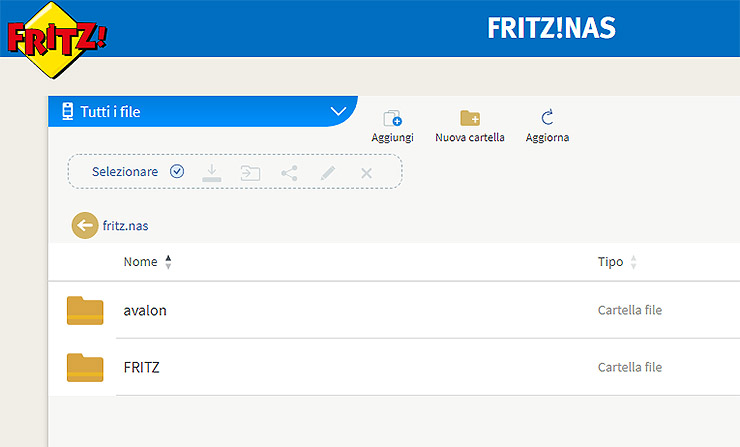This screenshot has height=447, width=740.
Task: Click the avalon folder icon
Action: [85, 310]
